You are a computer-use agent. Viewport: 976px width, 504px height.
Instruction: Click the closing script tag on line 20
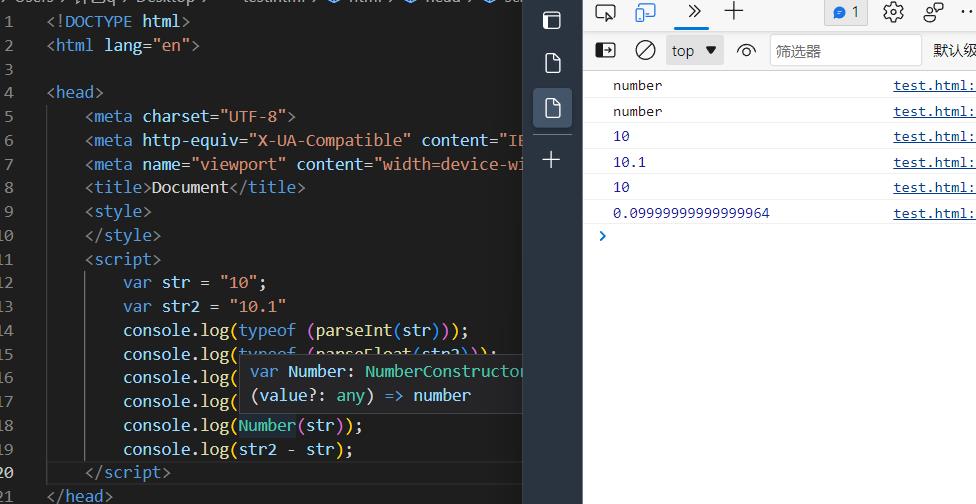128,473
